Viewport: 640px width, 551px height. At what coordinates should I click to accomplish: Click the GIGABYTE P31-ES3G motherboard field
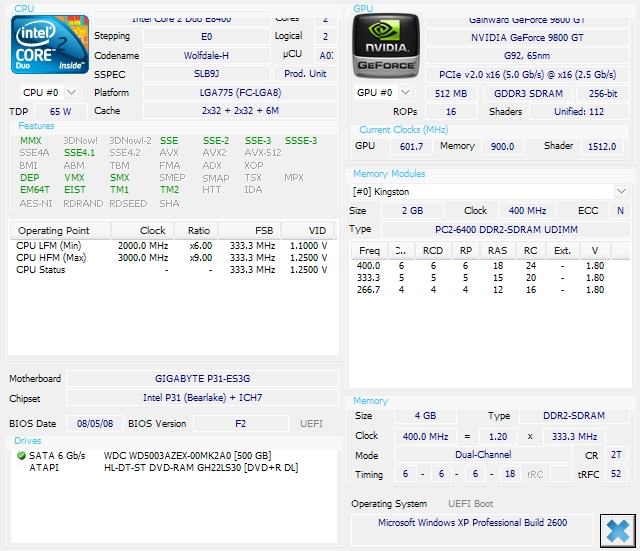pos(202,378)
